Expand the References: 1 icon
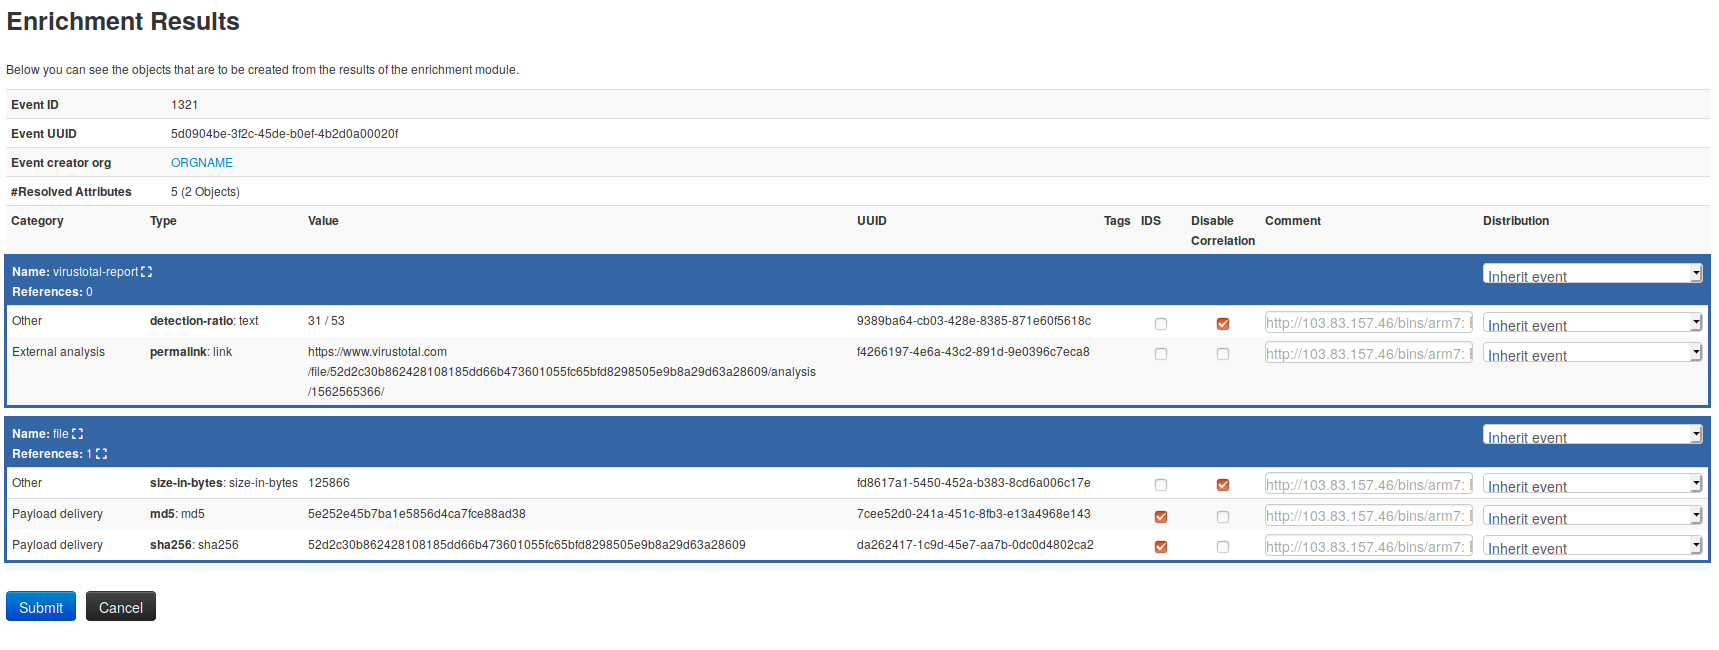1719x650 pixels. click(101, 454)
